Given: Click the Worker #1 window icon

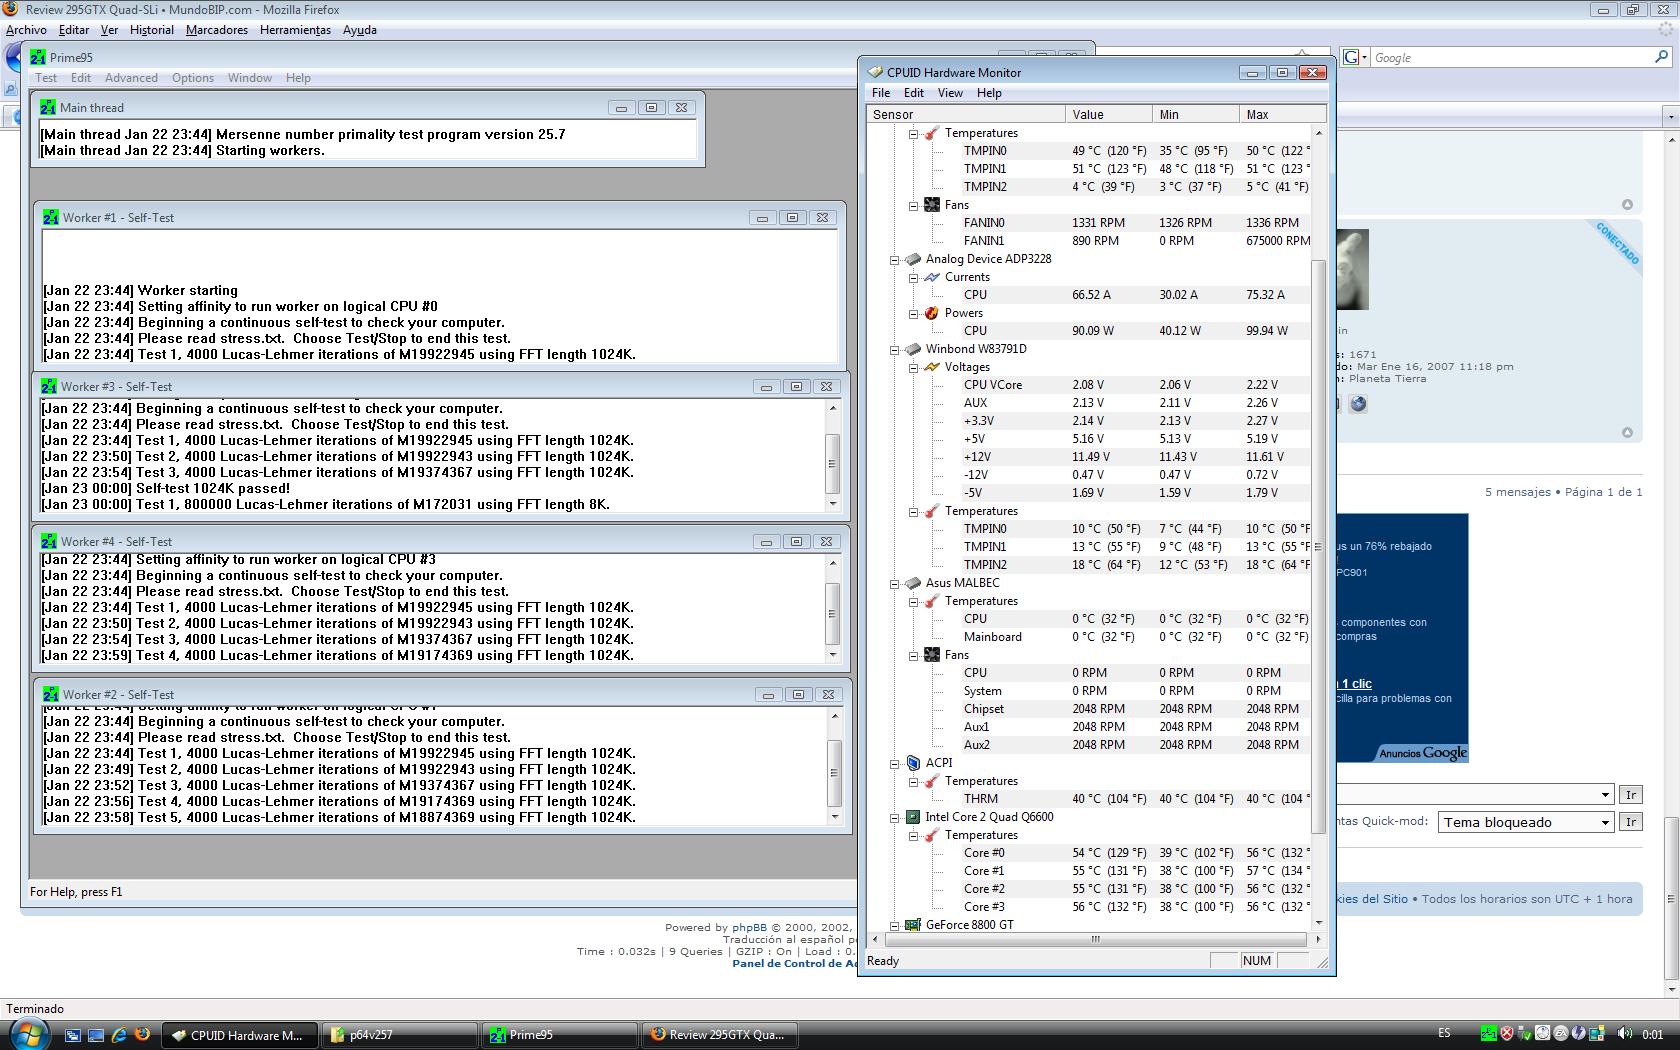Looking at the screenshot, I should click(x=51, y=217).
